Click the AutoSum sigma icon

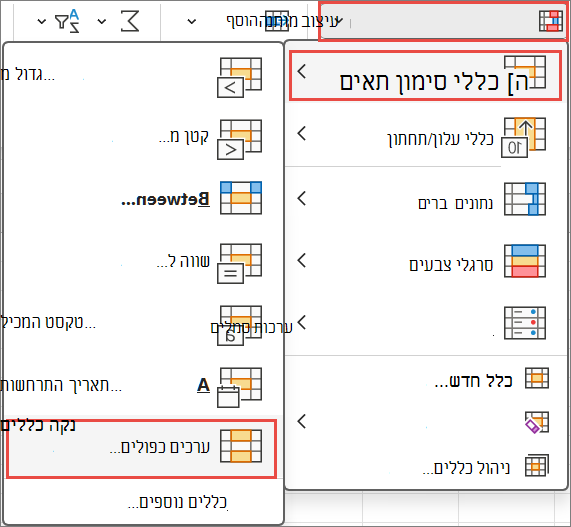130,21
